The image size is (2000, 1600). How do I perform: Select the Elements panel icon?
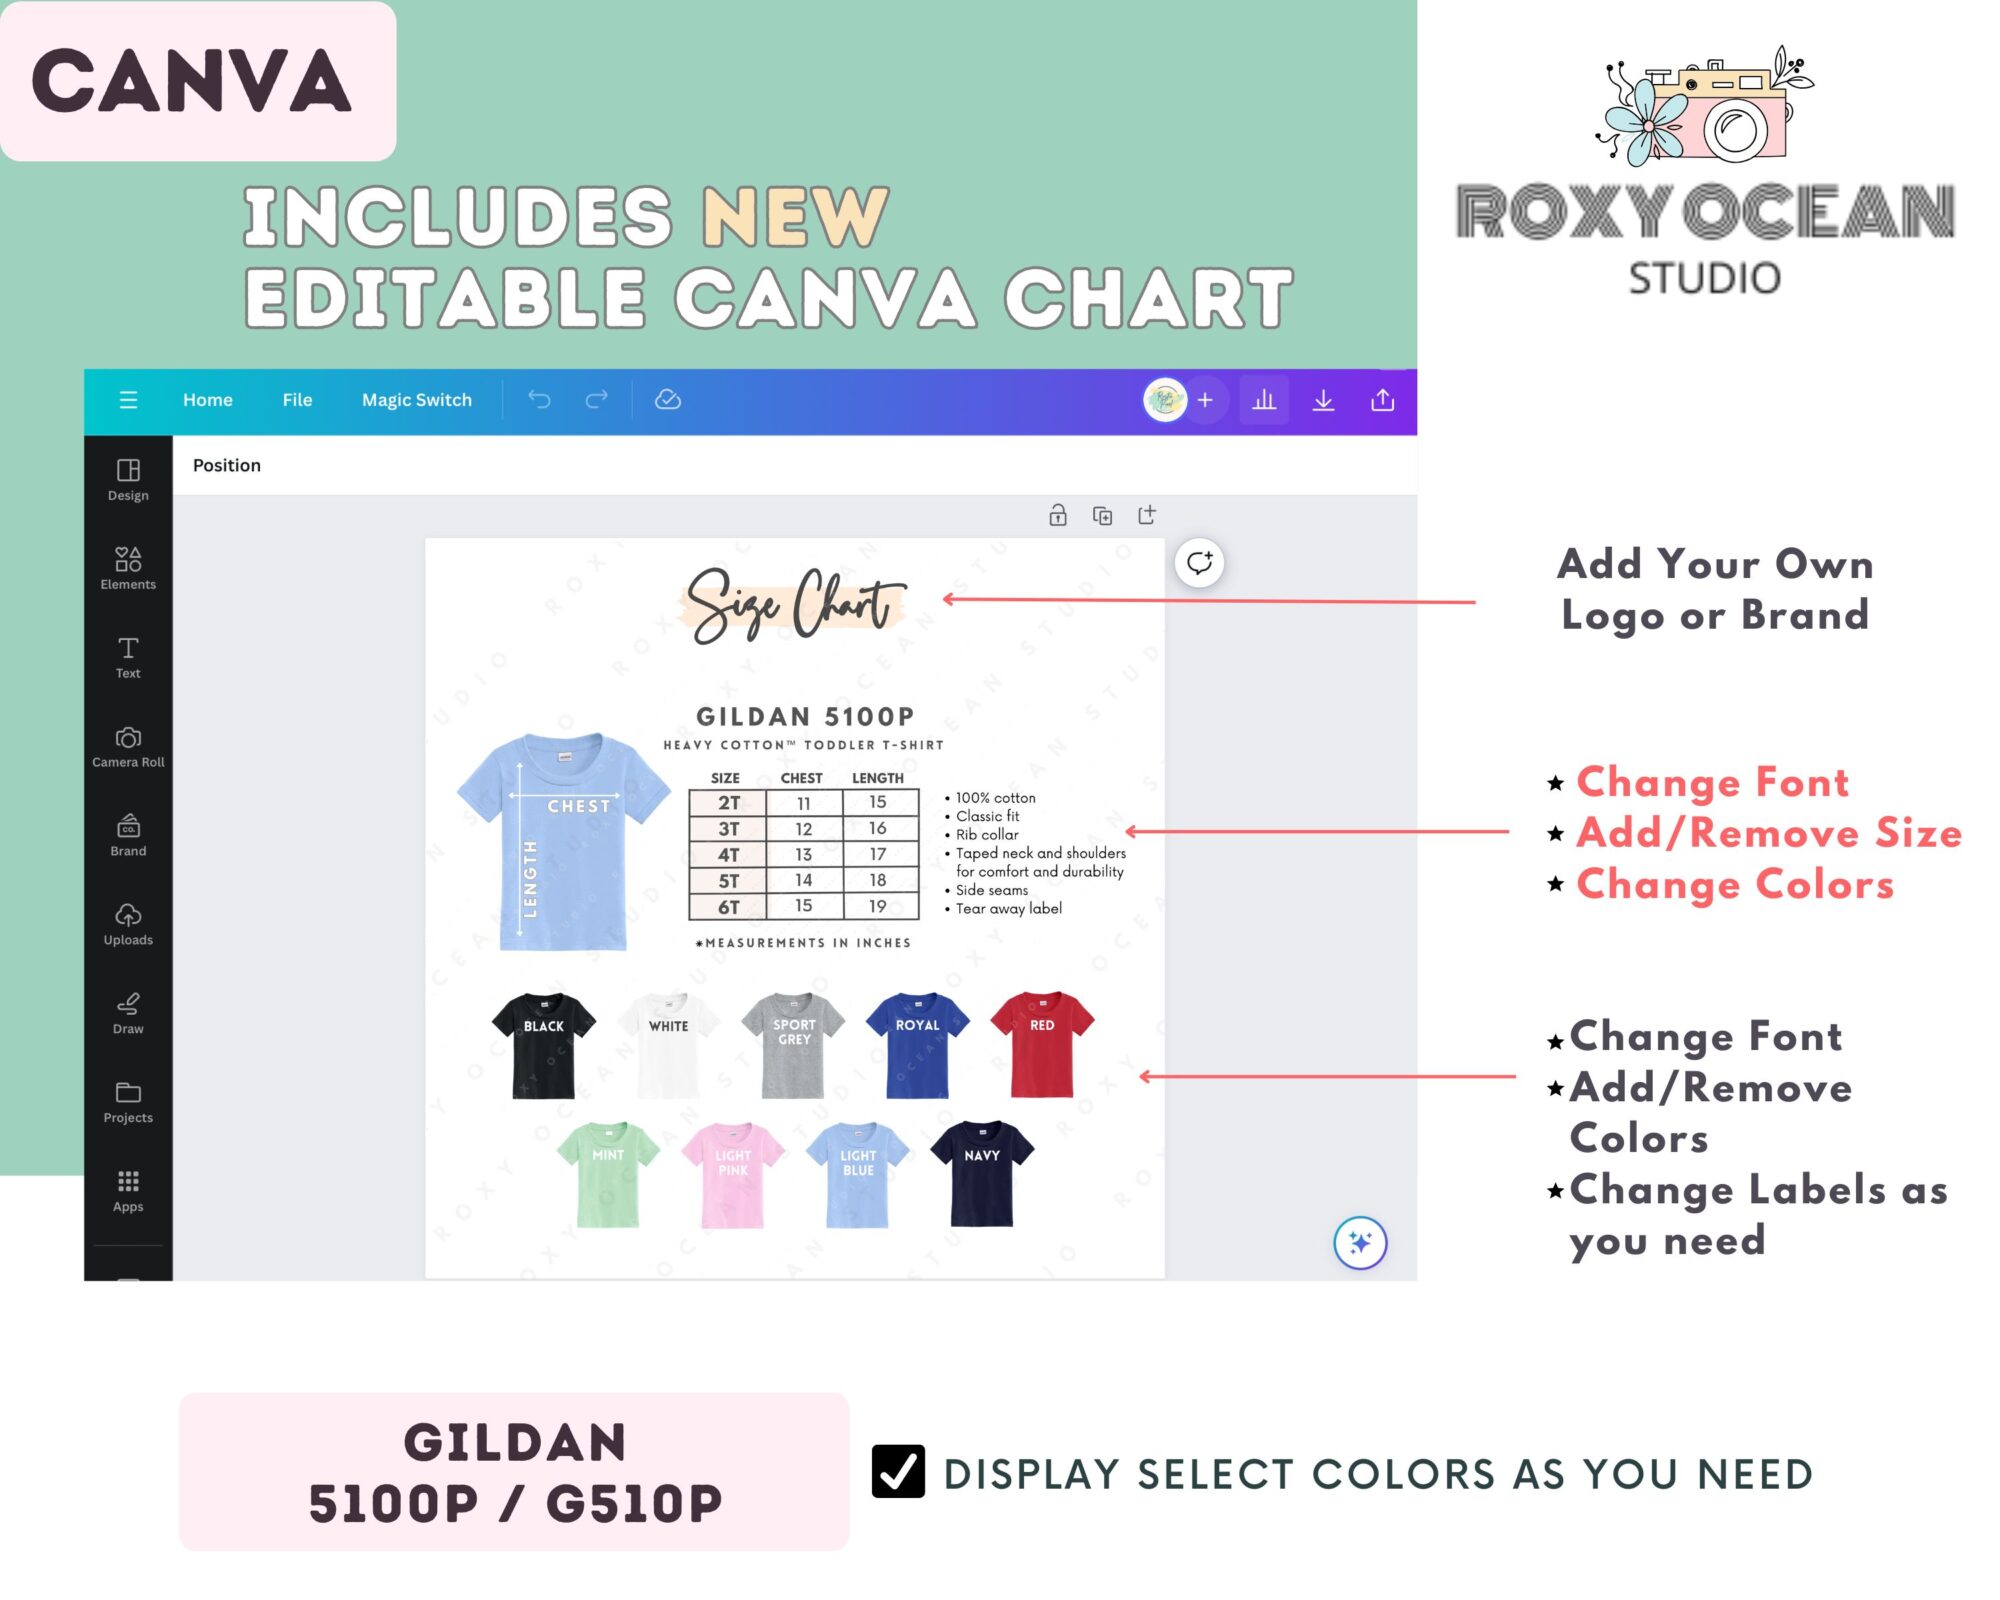pyautogui.click(x=127, y=565)
